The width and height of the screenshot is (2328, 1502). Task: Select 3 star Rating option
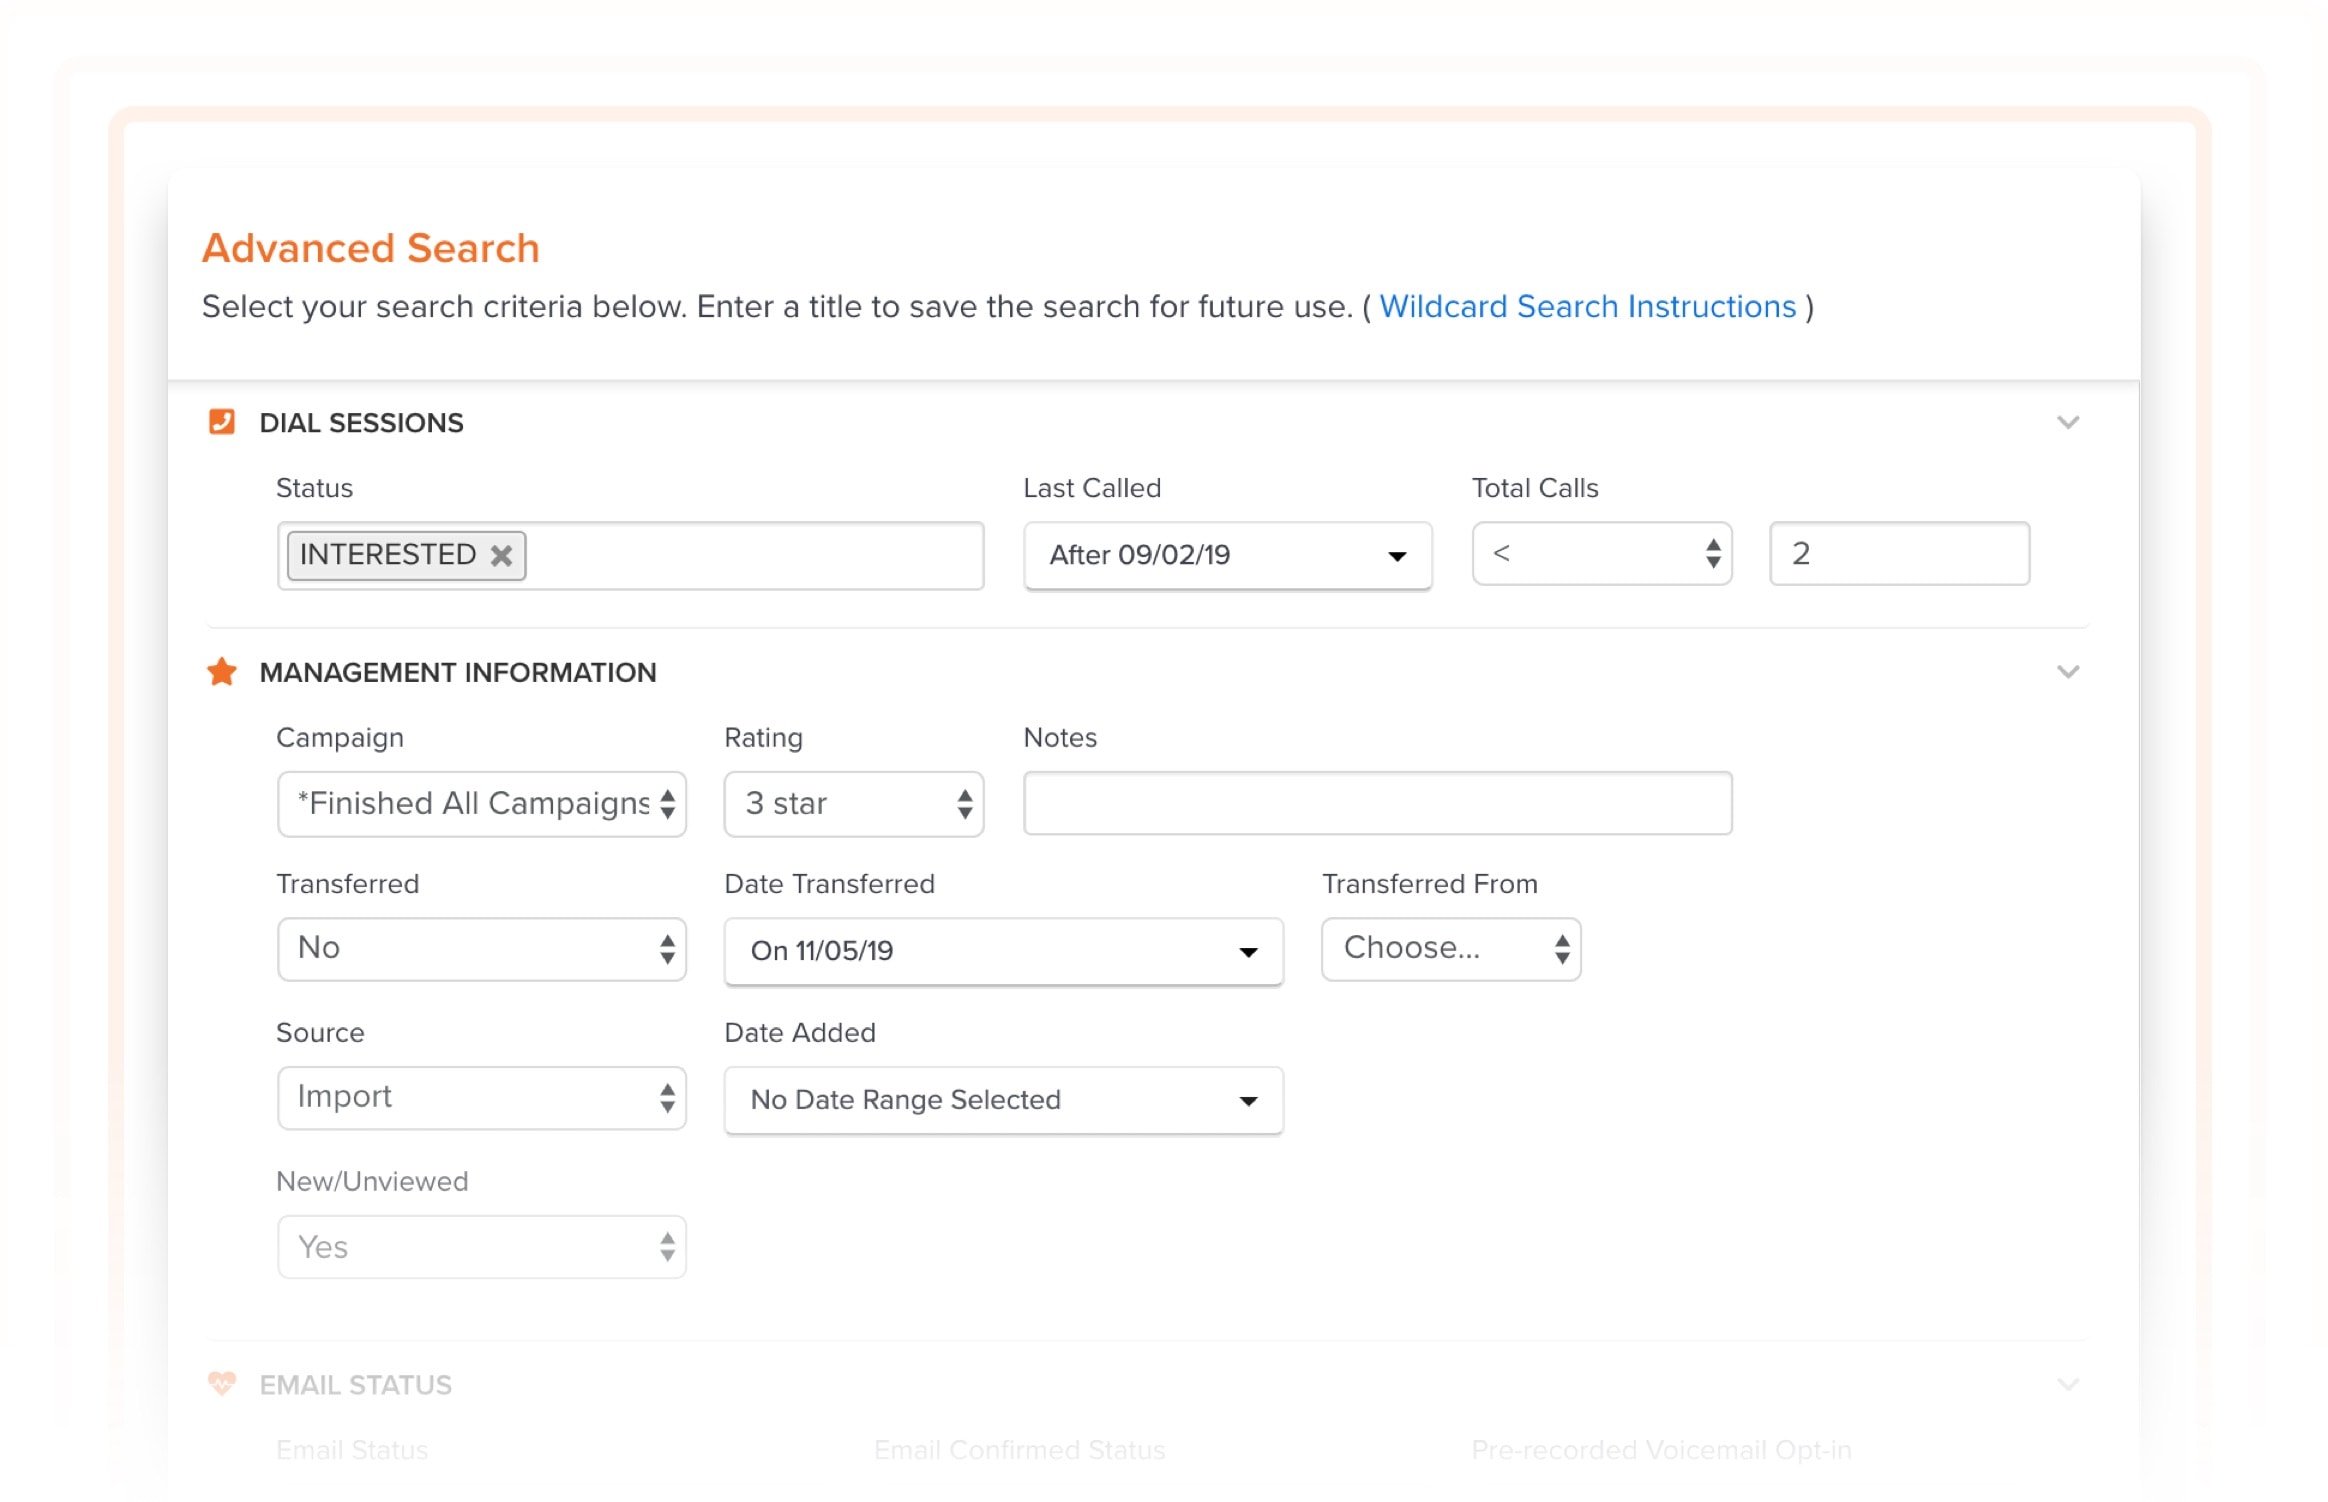click(x=852, y=803)
